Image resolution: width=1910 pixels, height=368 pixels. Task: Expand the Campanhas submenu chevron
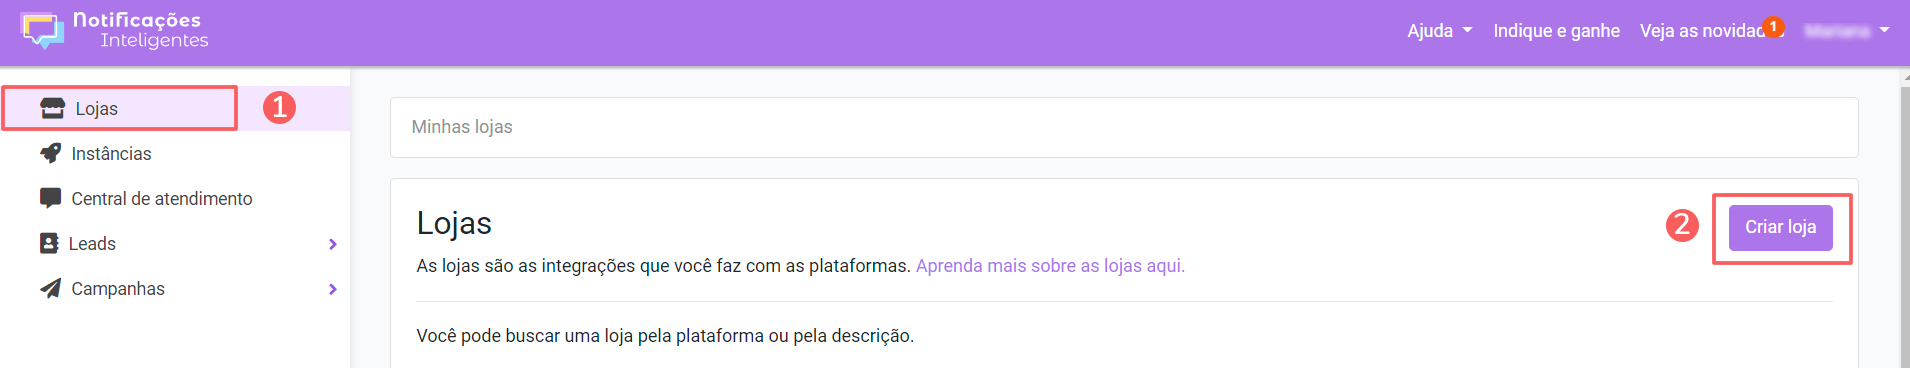pos(333,289)
